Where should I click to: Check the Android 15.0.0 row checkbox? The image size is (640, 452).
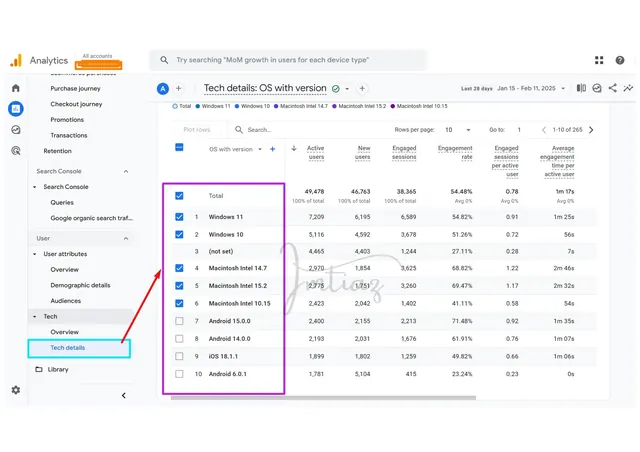click(x=179, y=321)
